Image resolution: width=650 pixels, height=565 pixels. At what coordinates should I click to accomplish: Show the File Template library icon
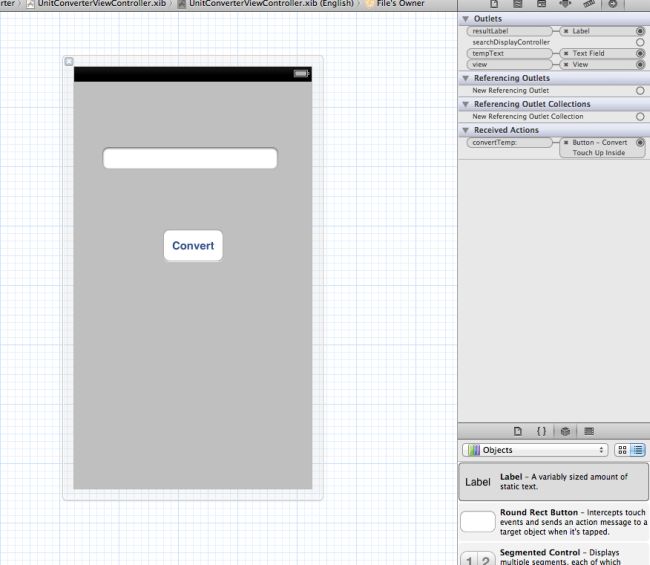[518, 431]
